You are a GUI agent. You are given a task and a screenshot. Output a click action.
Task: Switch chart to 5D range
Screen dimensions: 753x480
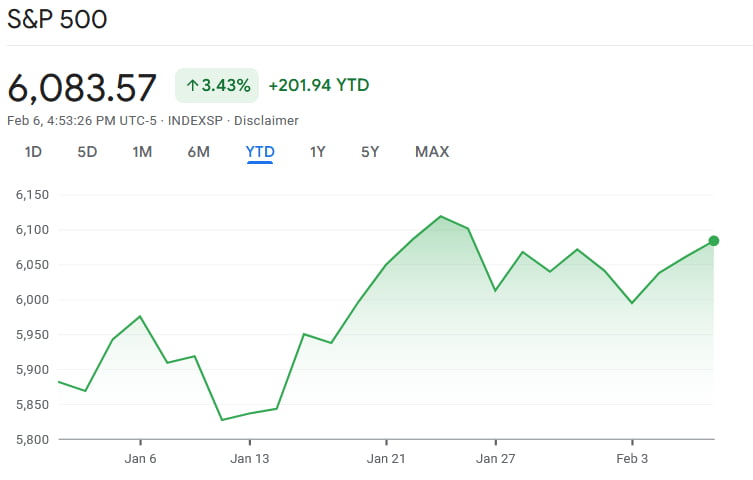tap(87, 152)
